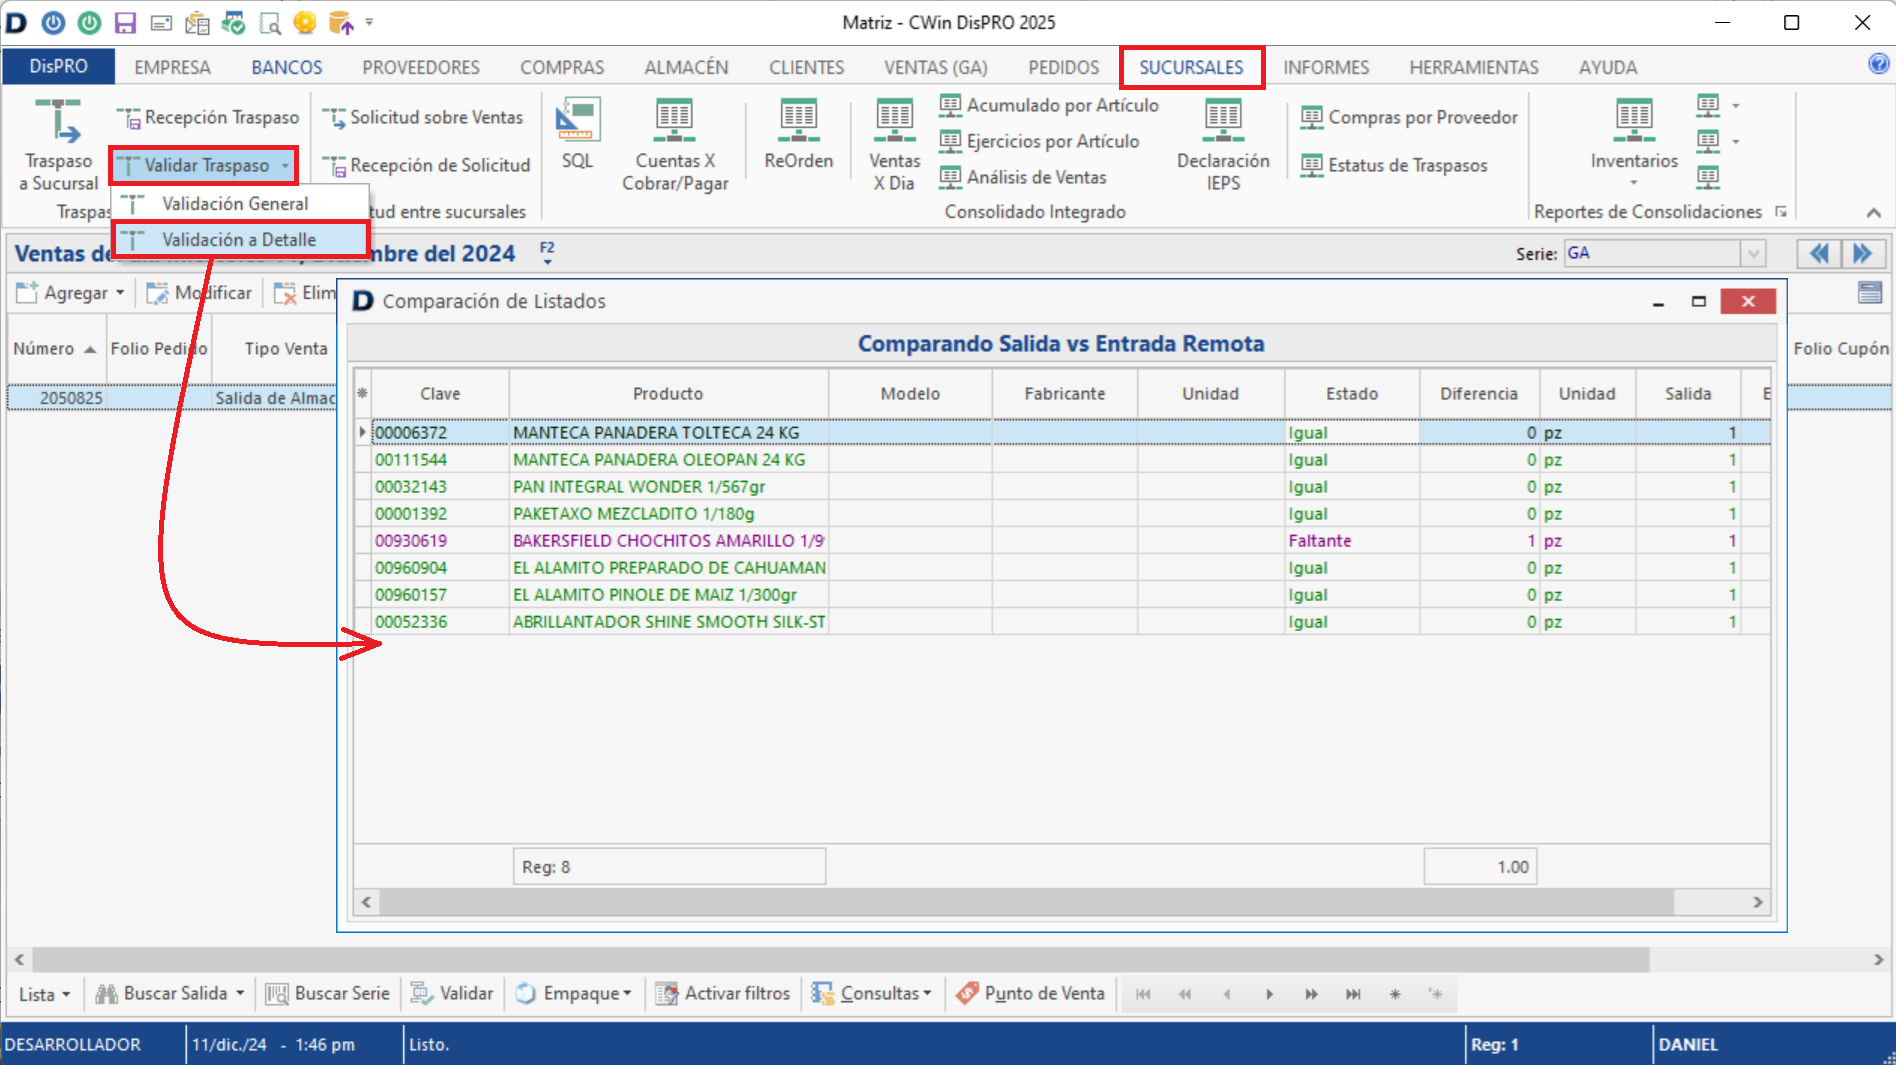
Task: Click the envelope mail icon in quick toolbar
Action: click(x=161, y=22)
